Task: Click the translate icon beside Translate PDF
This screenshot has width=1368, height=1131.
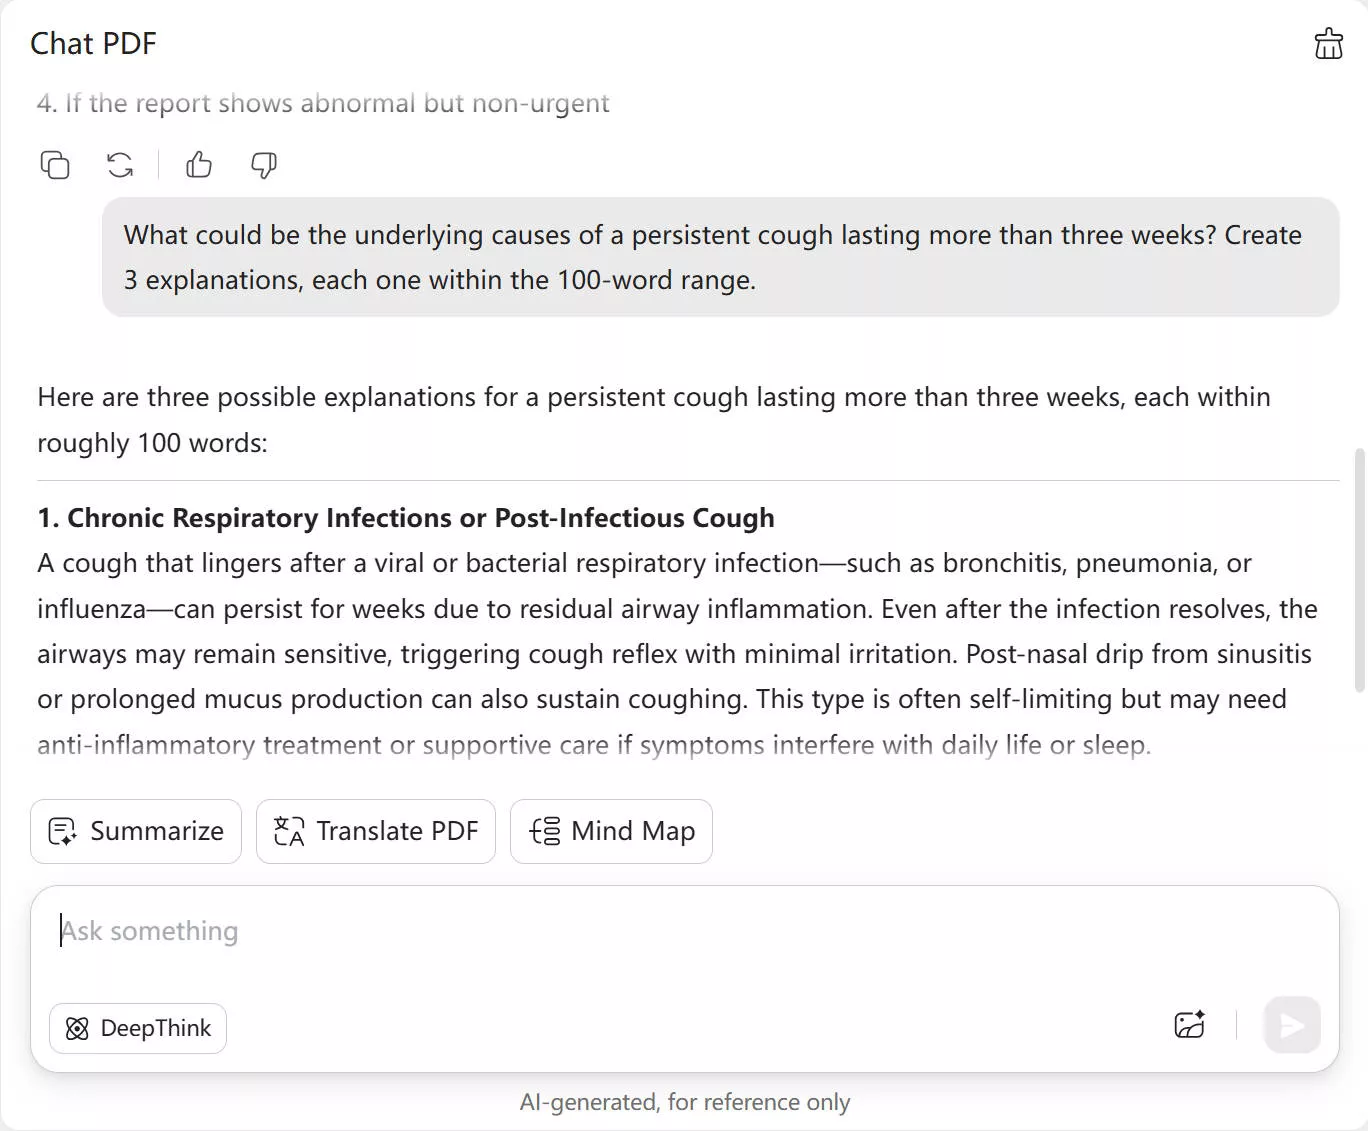Action: pyautogui.click(x=289, y=831)
